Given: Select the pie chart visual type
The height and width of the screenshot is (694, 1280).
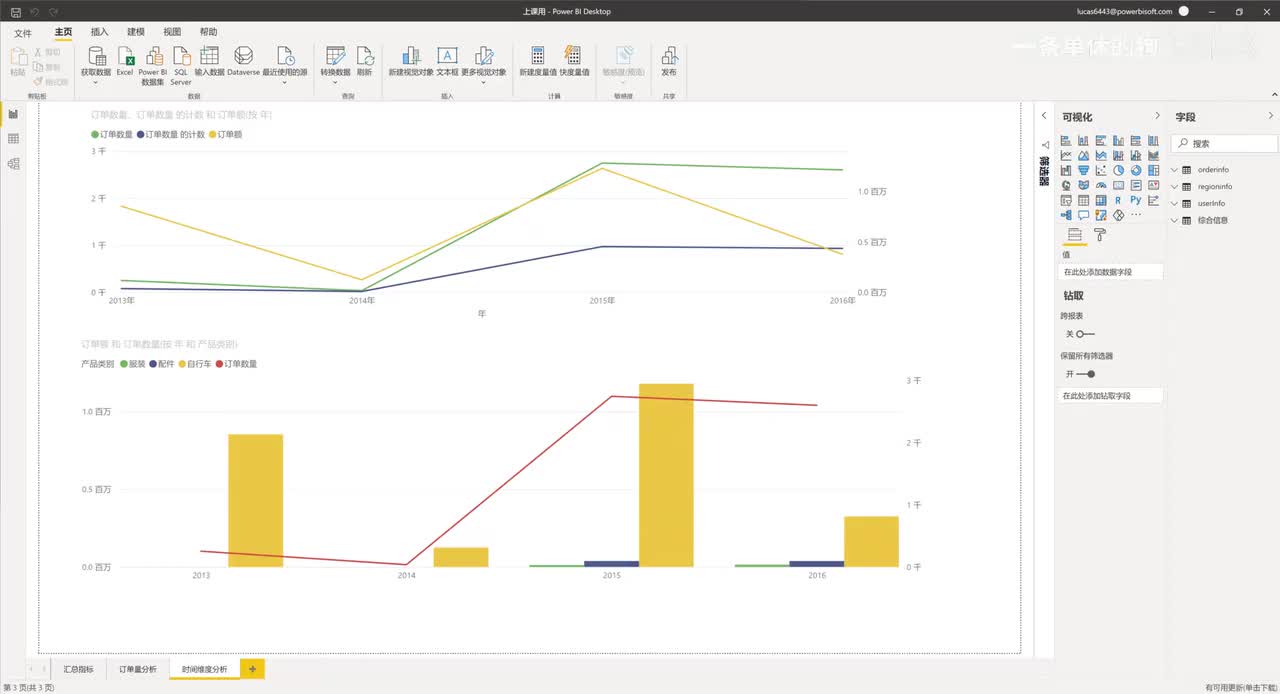Looking at the screenshot, I should (1119, 170).
